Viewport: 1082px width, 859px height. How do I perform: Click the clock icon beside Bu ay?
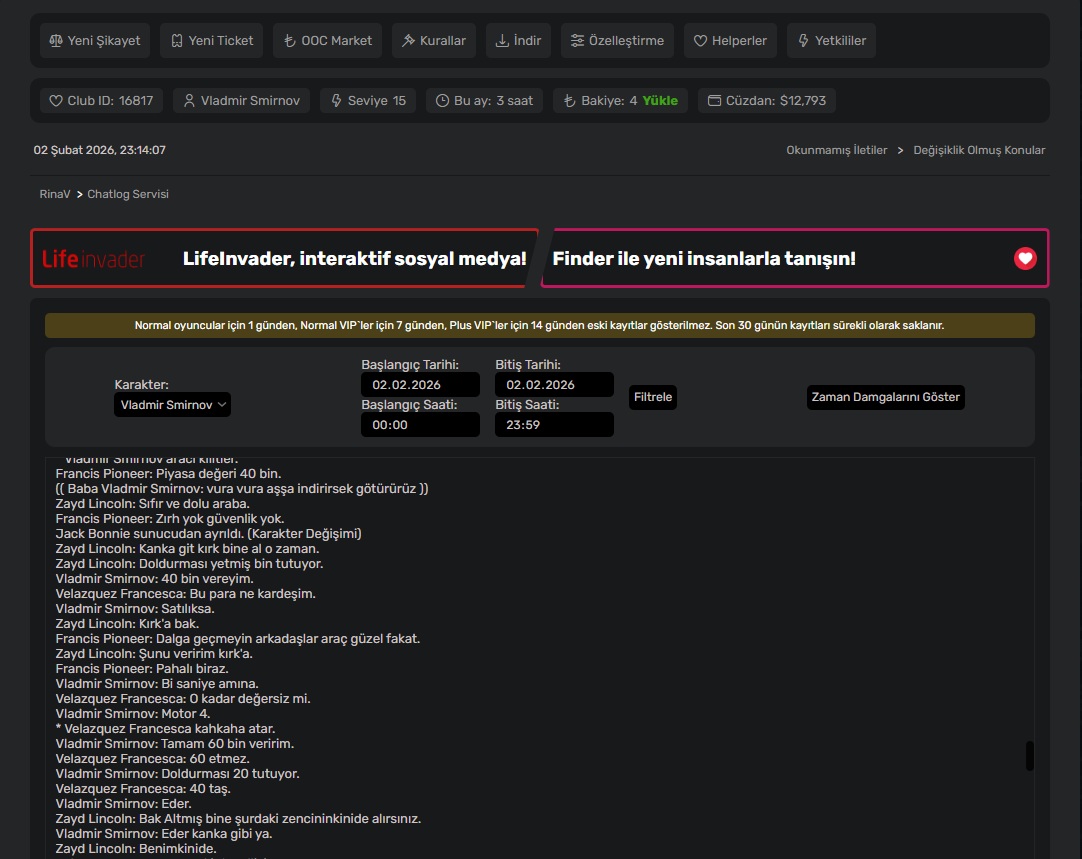pyautogui.click(x=442, y=101)
